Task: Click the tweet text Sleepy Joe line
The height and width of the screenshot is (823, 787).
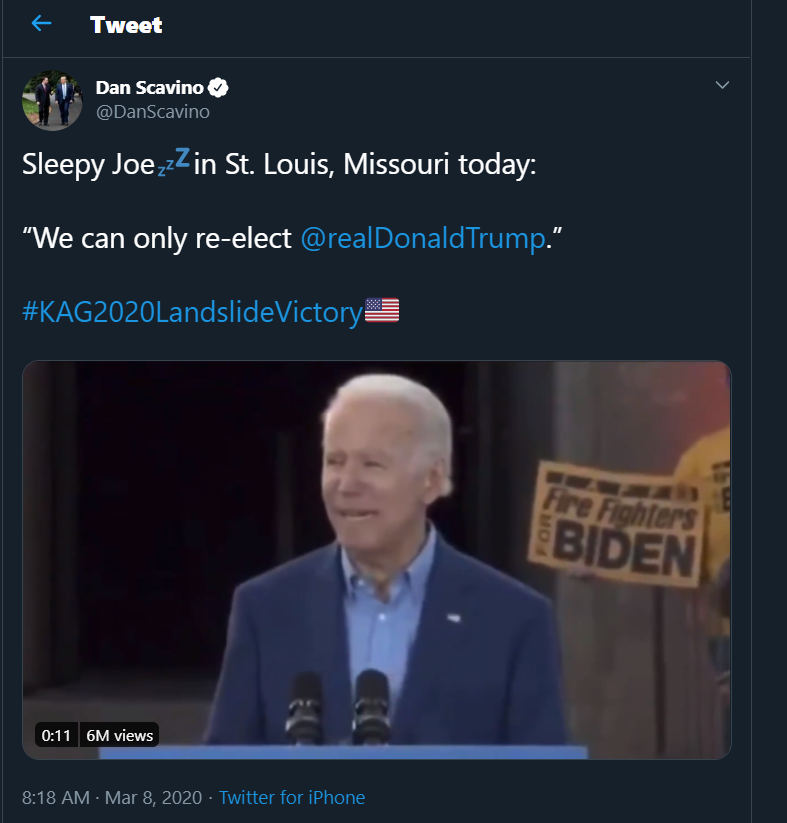Action: [x=279, y=164]
